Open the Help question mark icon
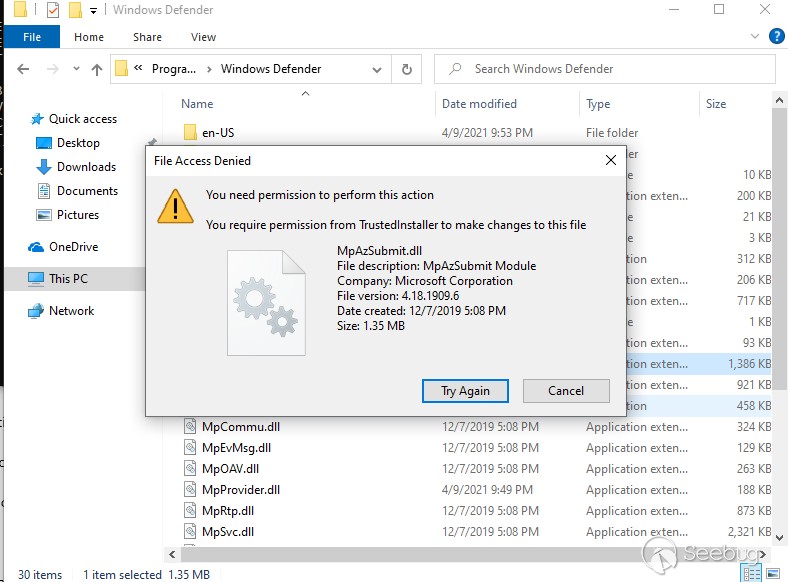Viewport: 788px width, 582px height. click(x=776, y=37)
